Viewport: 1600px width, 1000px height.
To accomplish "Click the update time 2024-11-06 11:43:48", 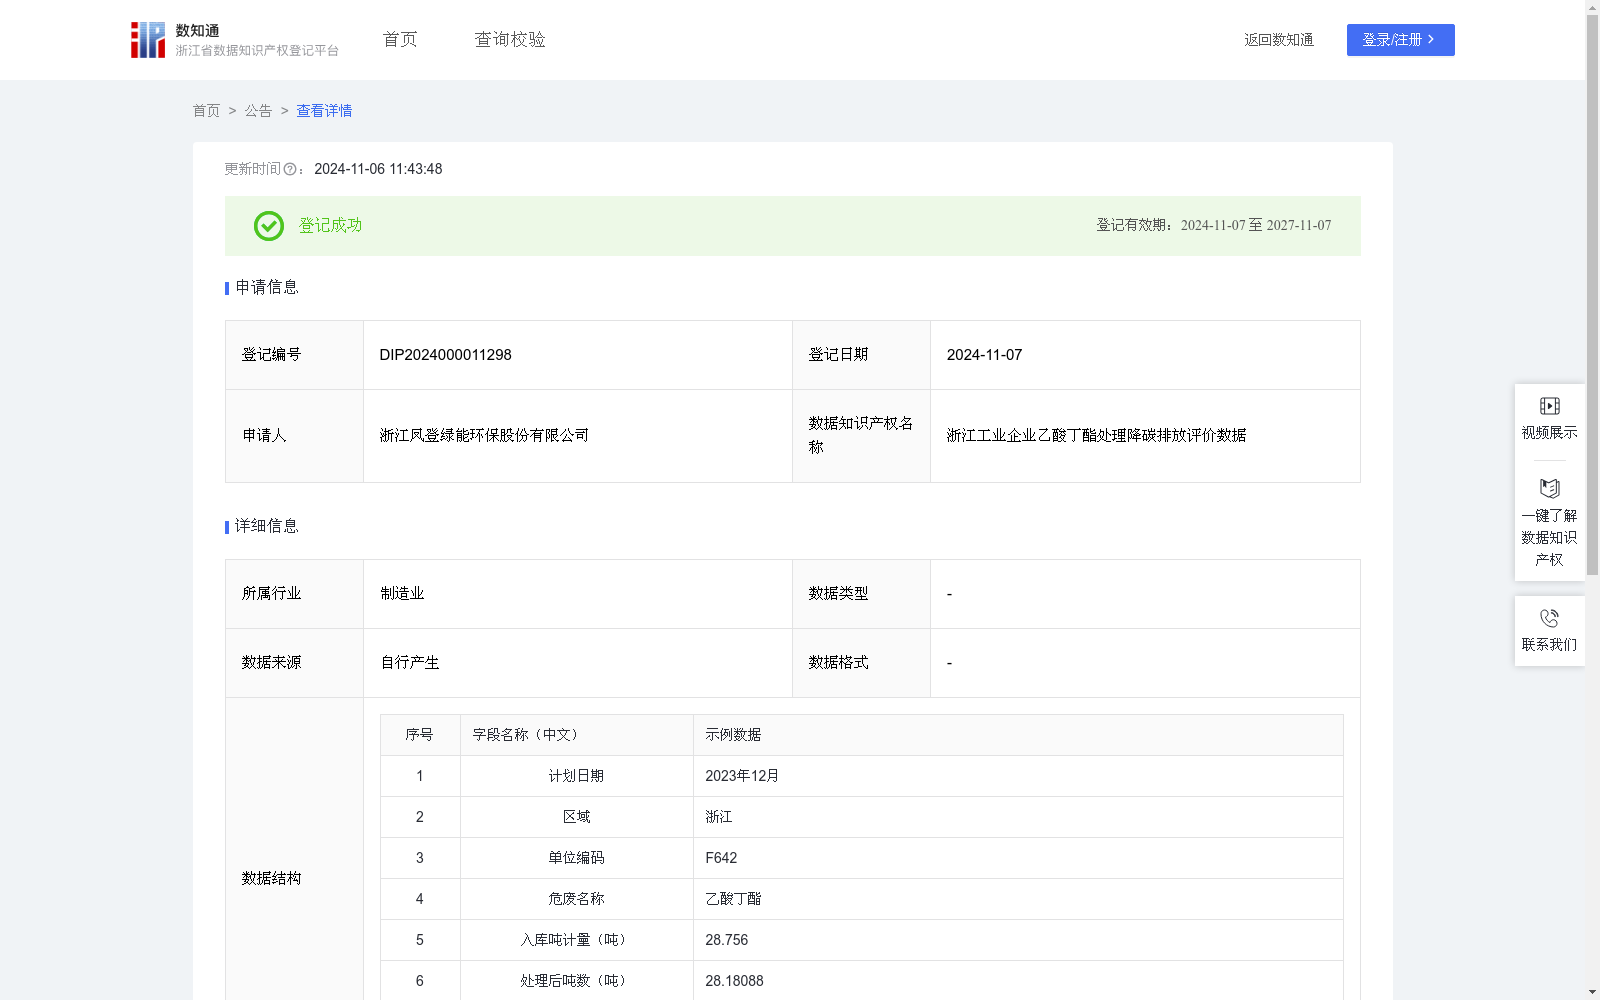I will point(378,169).
